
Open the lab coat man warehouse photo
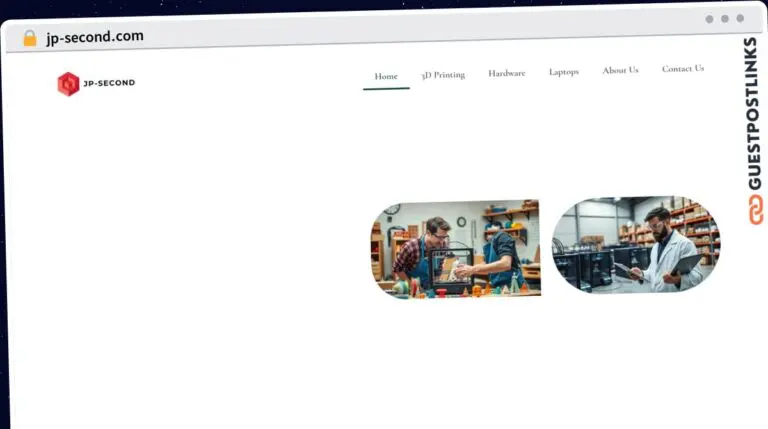(636, 245)
